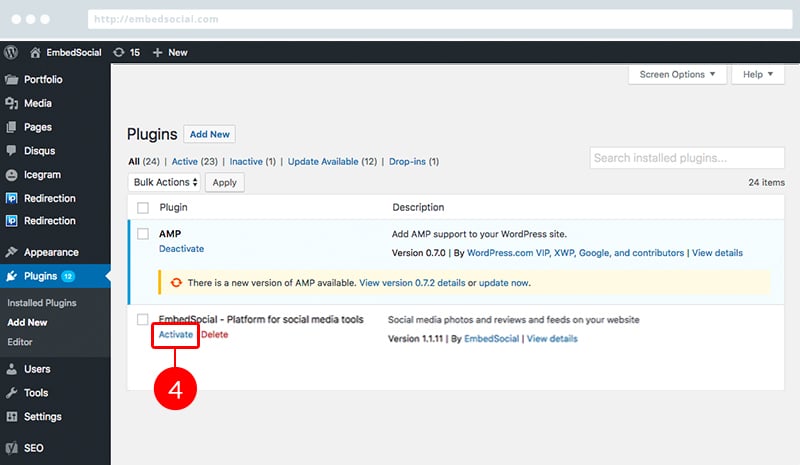Go to Installed Plugins submenu
Screen dimensions: 800x465
click(42, 303)
